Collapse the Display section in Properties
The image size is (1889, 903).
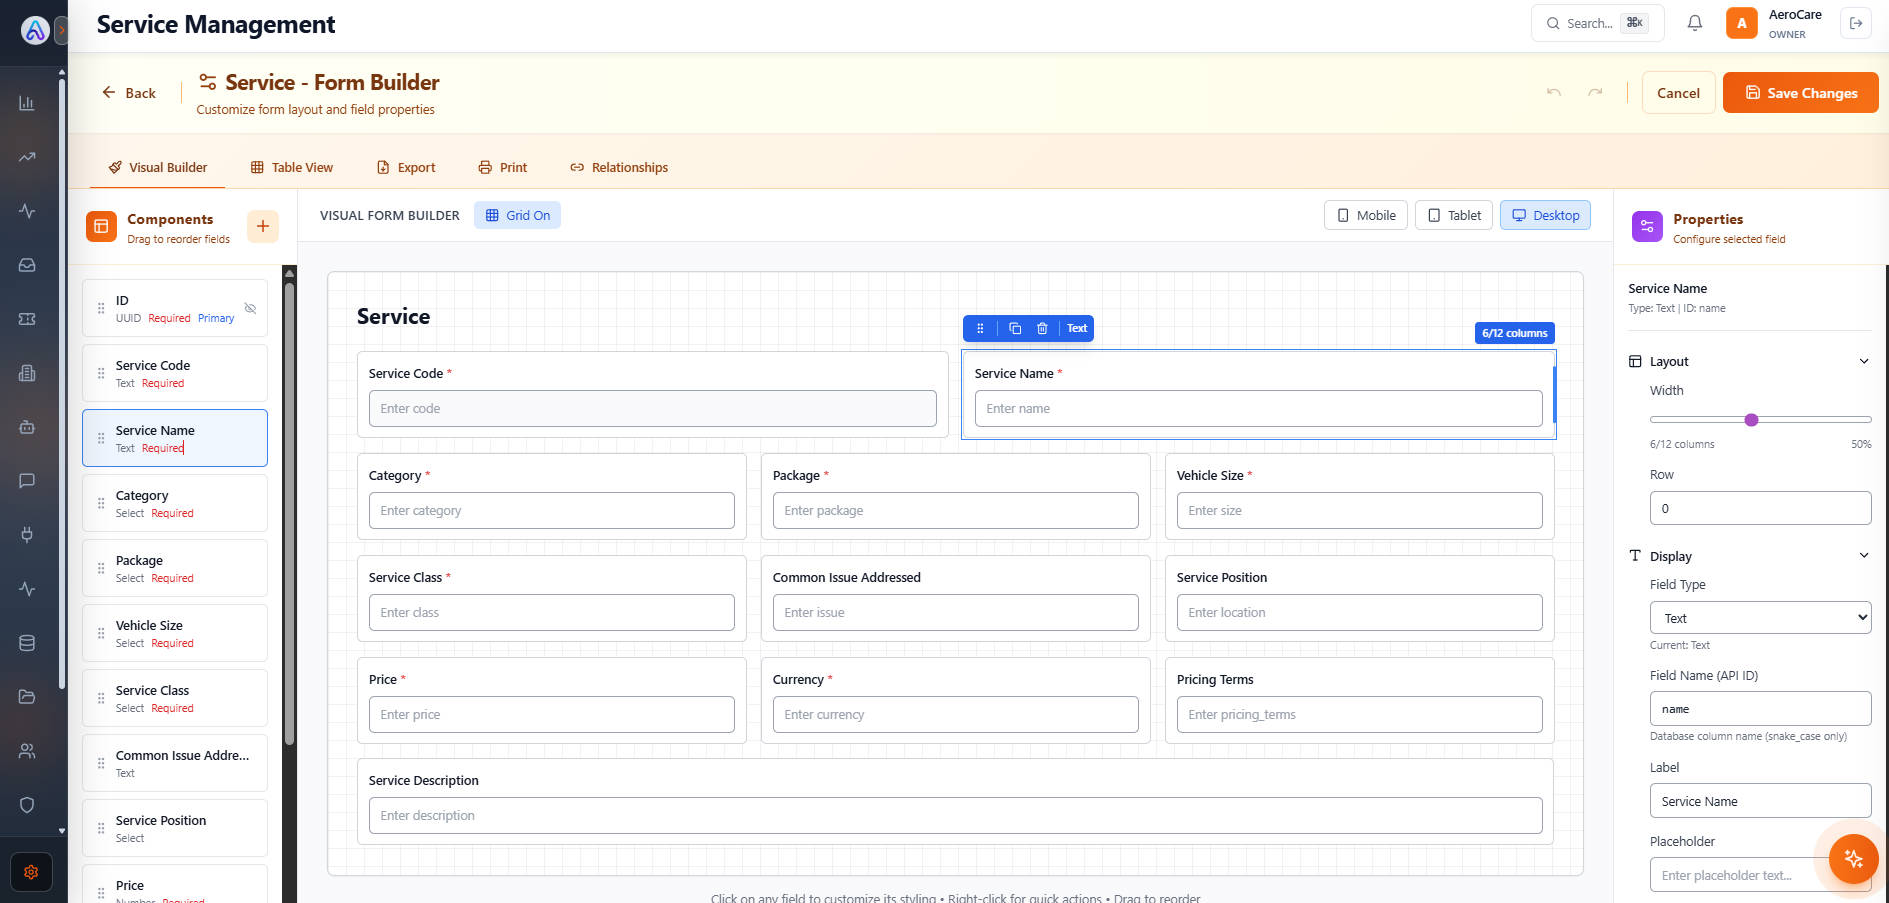point(1863,555)
